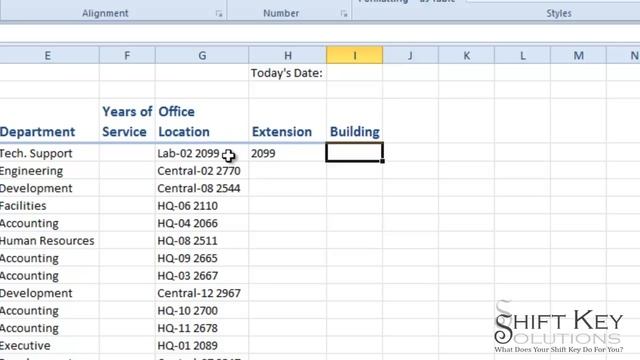This screenshot has height=360, width=640.
Task: Select the Central-08 2544 cell
Action: click(x=202, y=189)
